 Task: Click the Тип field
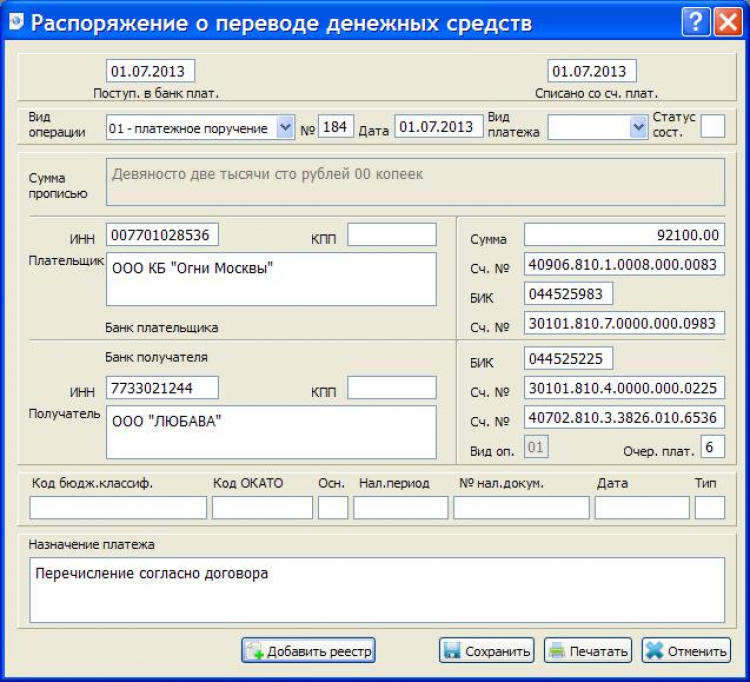tap(710, 507)
